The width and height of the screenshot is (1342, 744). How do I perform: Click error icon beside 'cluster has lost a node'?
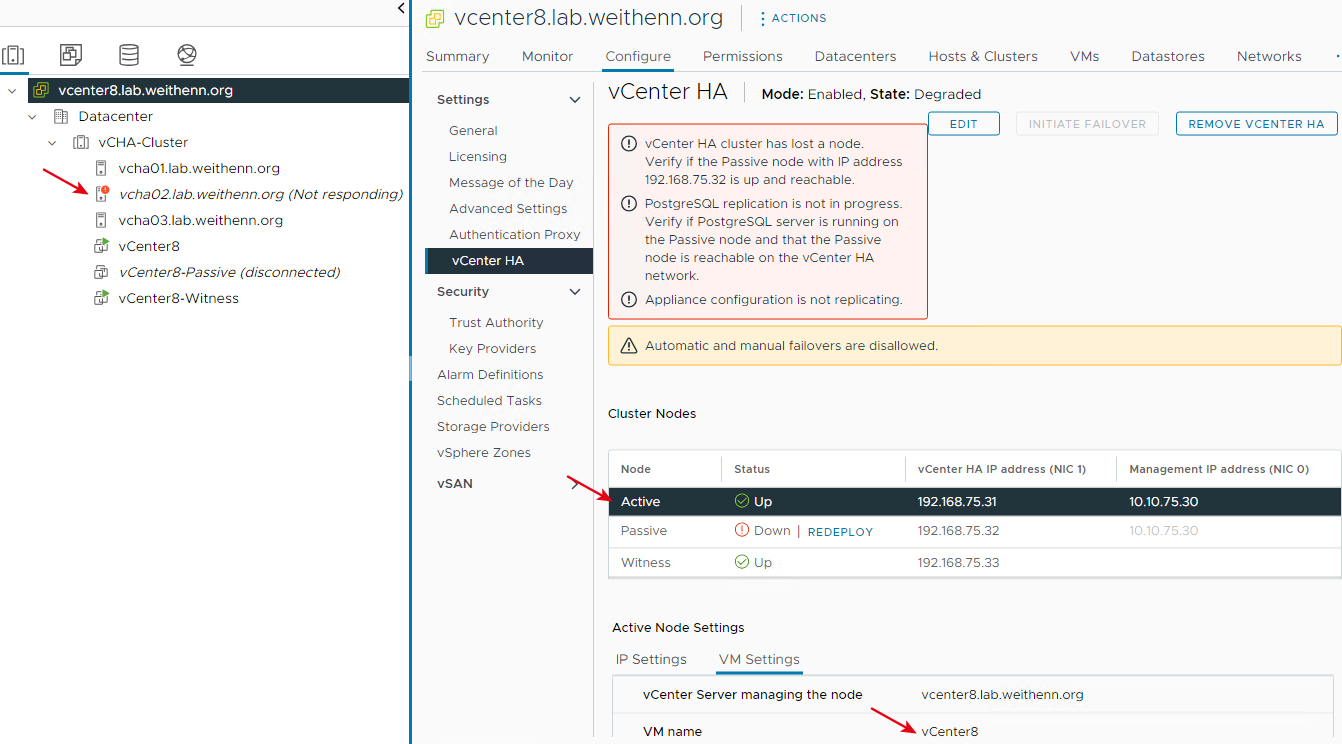(629, 144)
